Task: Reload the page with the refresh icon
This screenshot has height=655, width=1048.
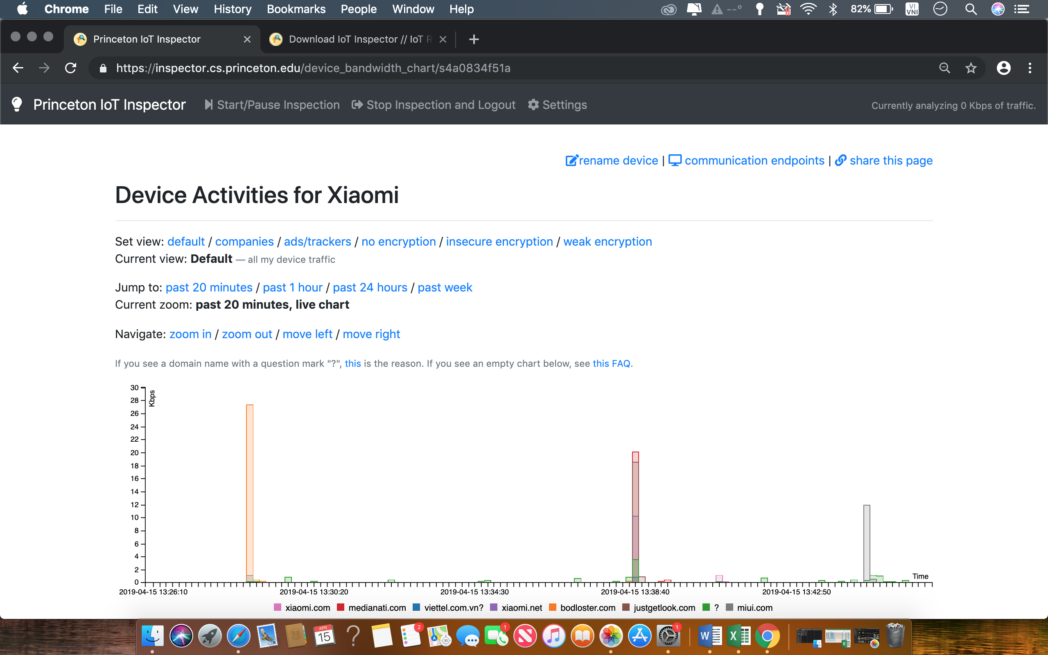Action: (70, 68)
